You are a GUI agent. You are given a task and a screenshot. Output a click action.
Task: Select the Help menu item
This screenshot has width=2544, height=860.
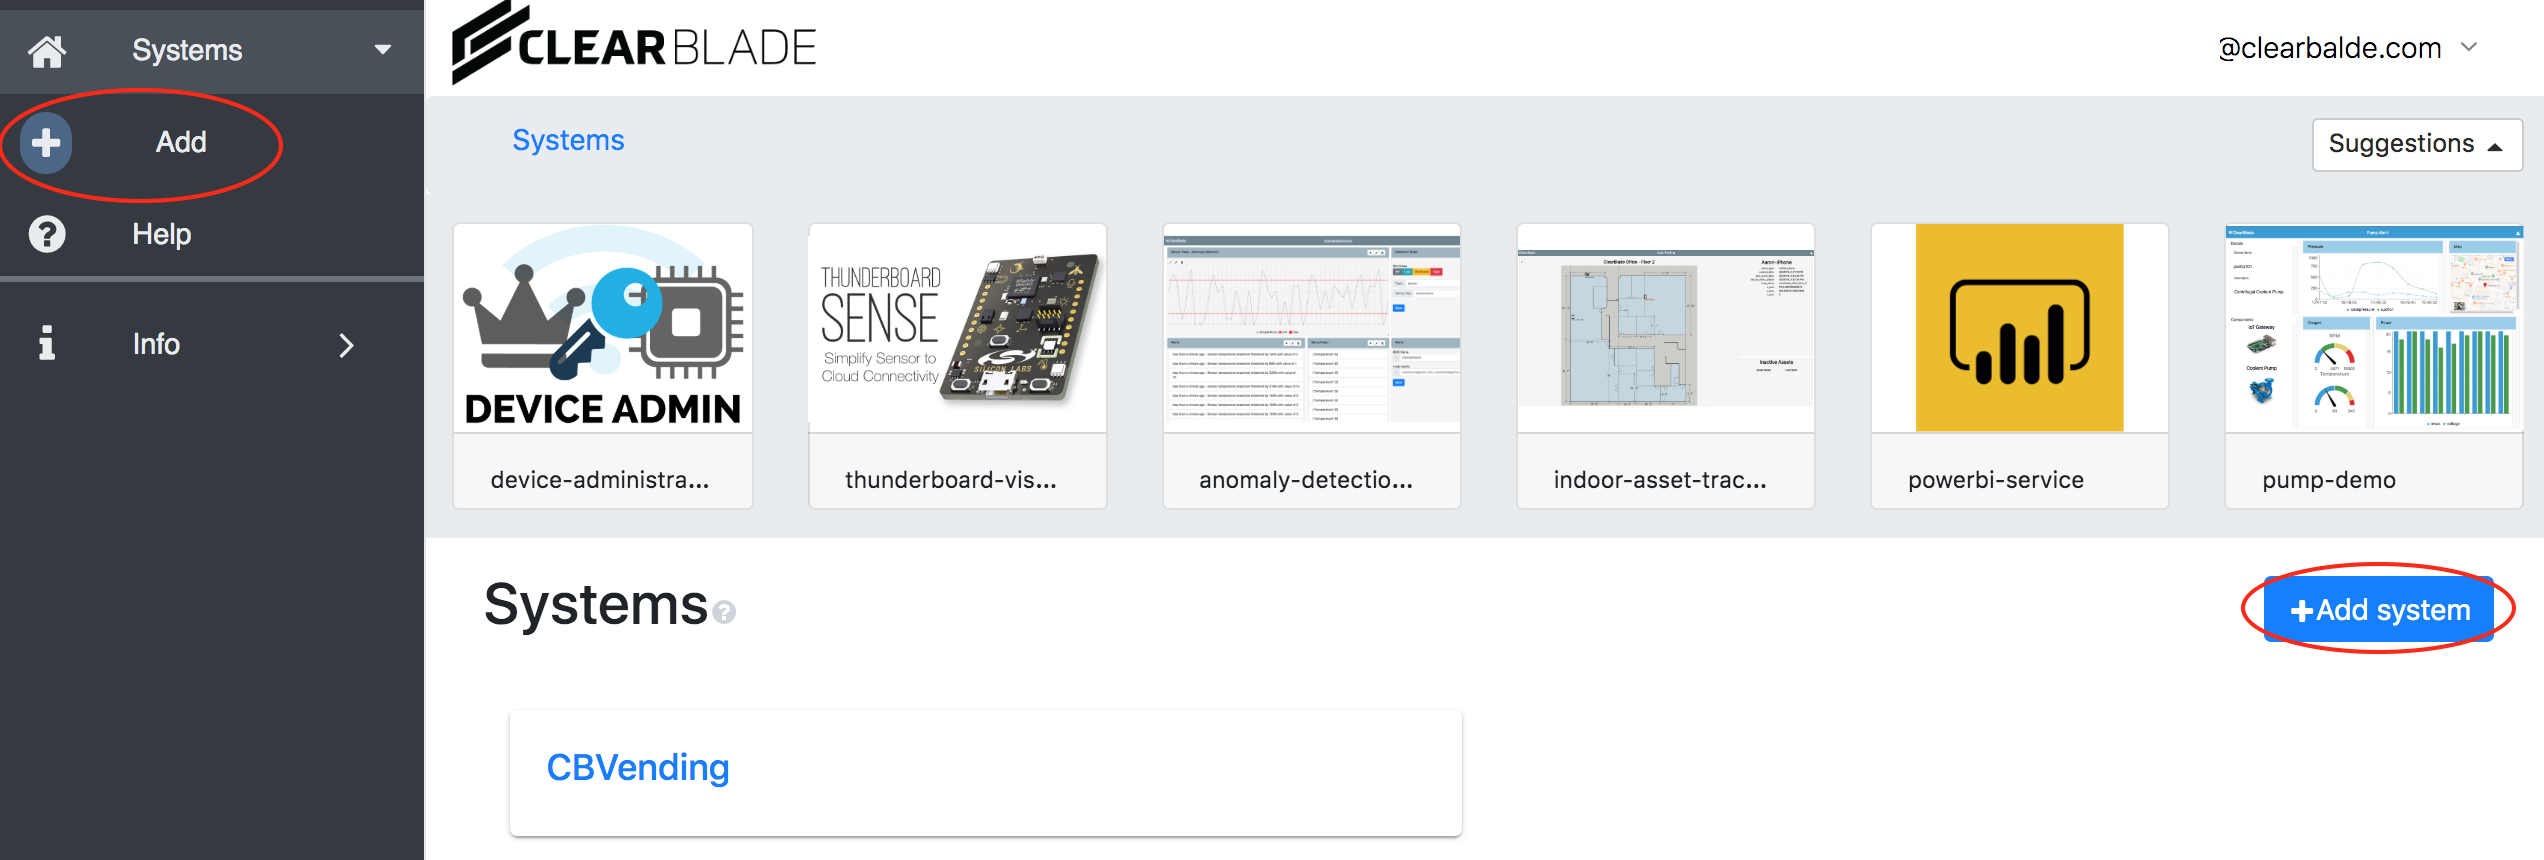[x=162, y=234]
